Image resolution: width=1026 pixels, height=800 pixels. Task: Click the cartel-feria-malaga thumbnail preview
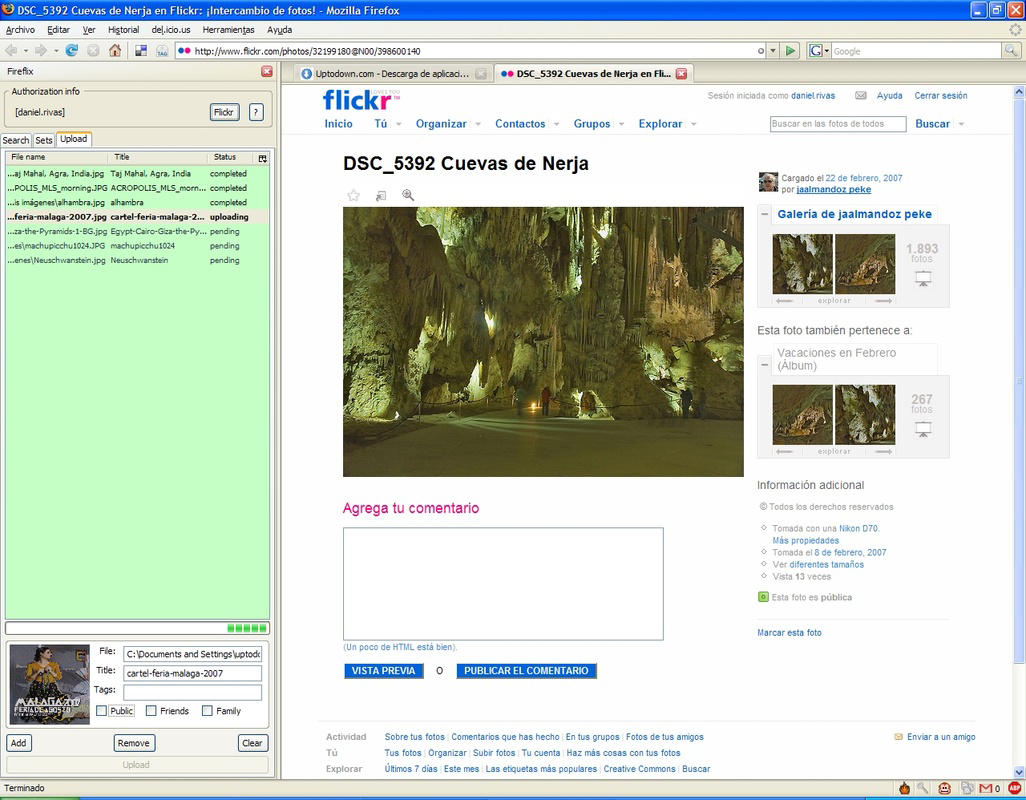(x=50, y=685)
